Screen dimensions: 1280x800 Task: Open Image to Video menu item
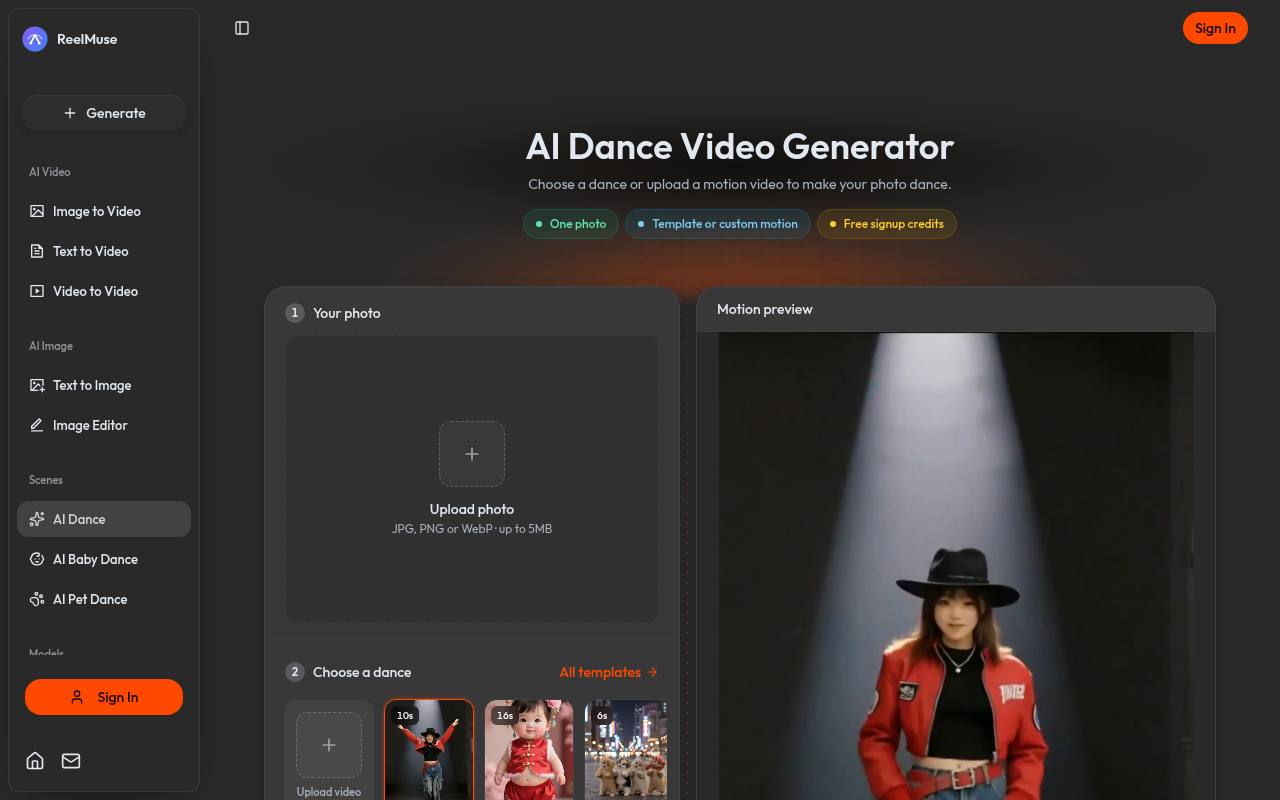click(104, 211)
